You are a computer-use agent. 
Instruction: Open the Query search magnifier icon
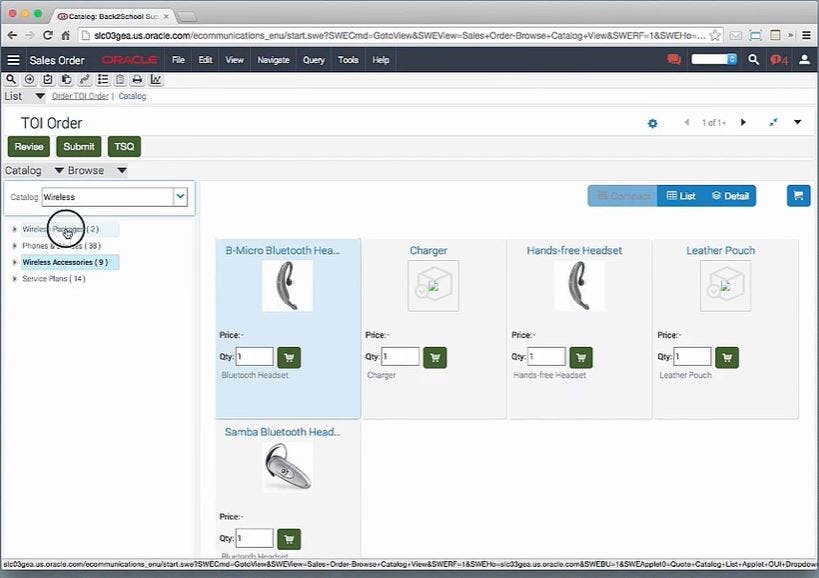[11, 78]
